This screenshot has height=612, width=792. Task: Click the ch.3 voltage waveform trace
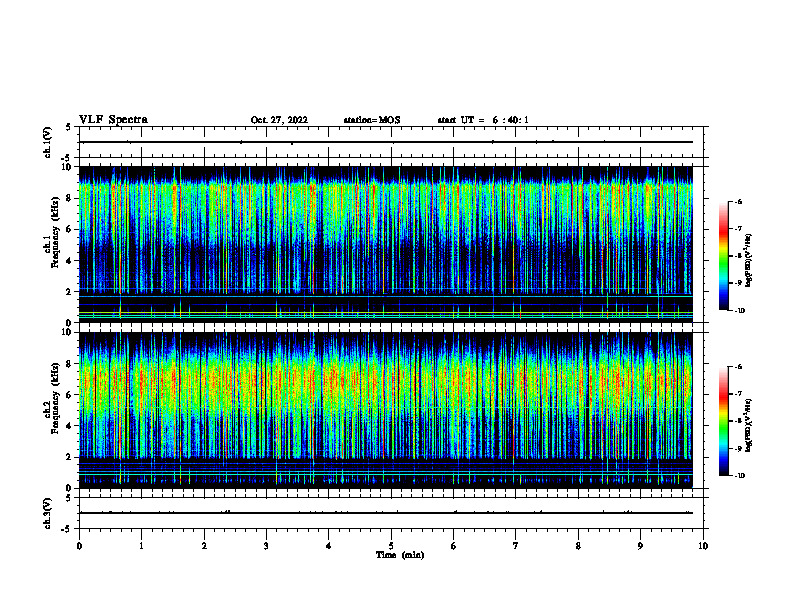[386, 513]
